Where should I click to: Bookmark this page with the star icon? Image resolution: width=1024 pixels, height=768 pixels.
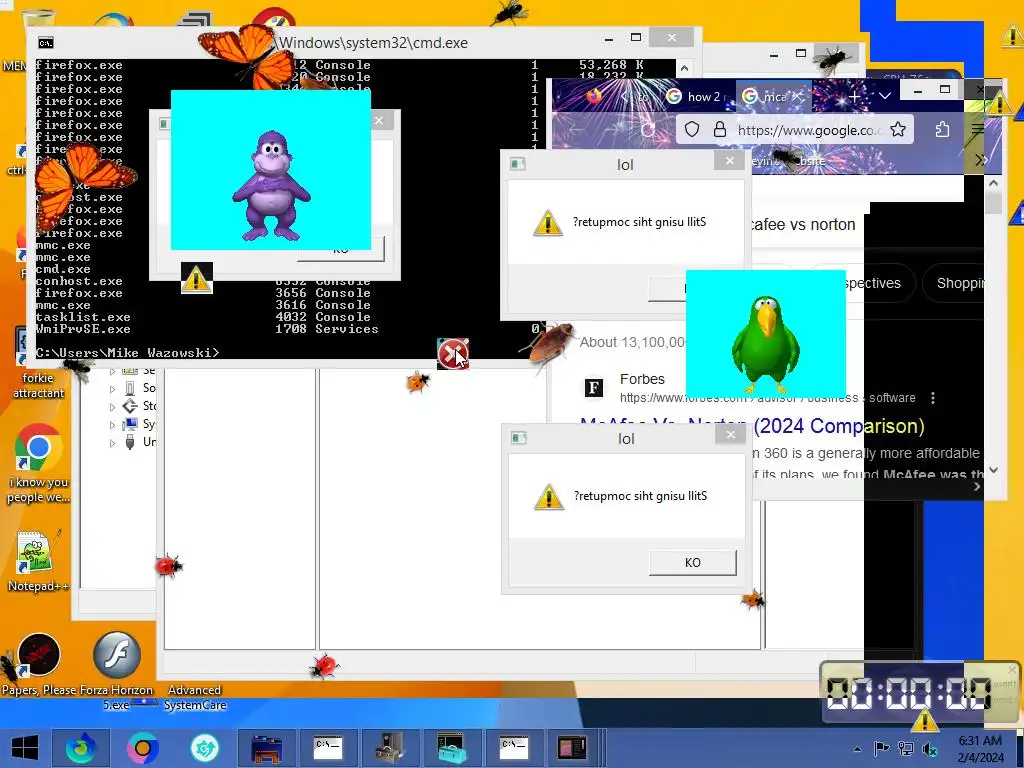click(898, 130)
